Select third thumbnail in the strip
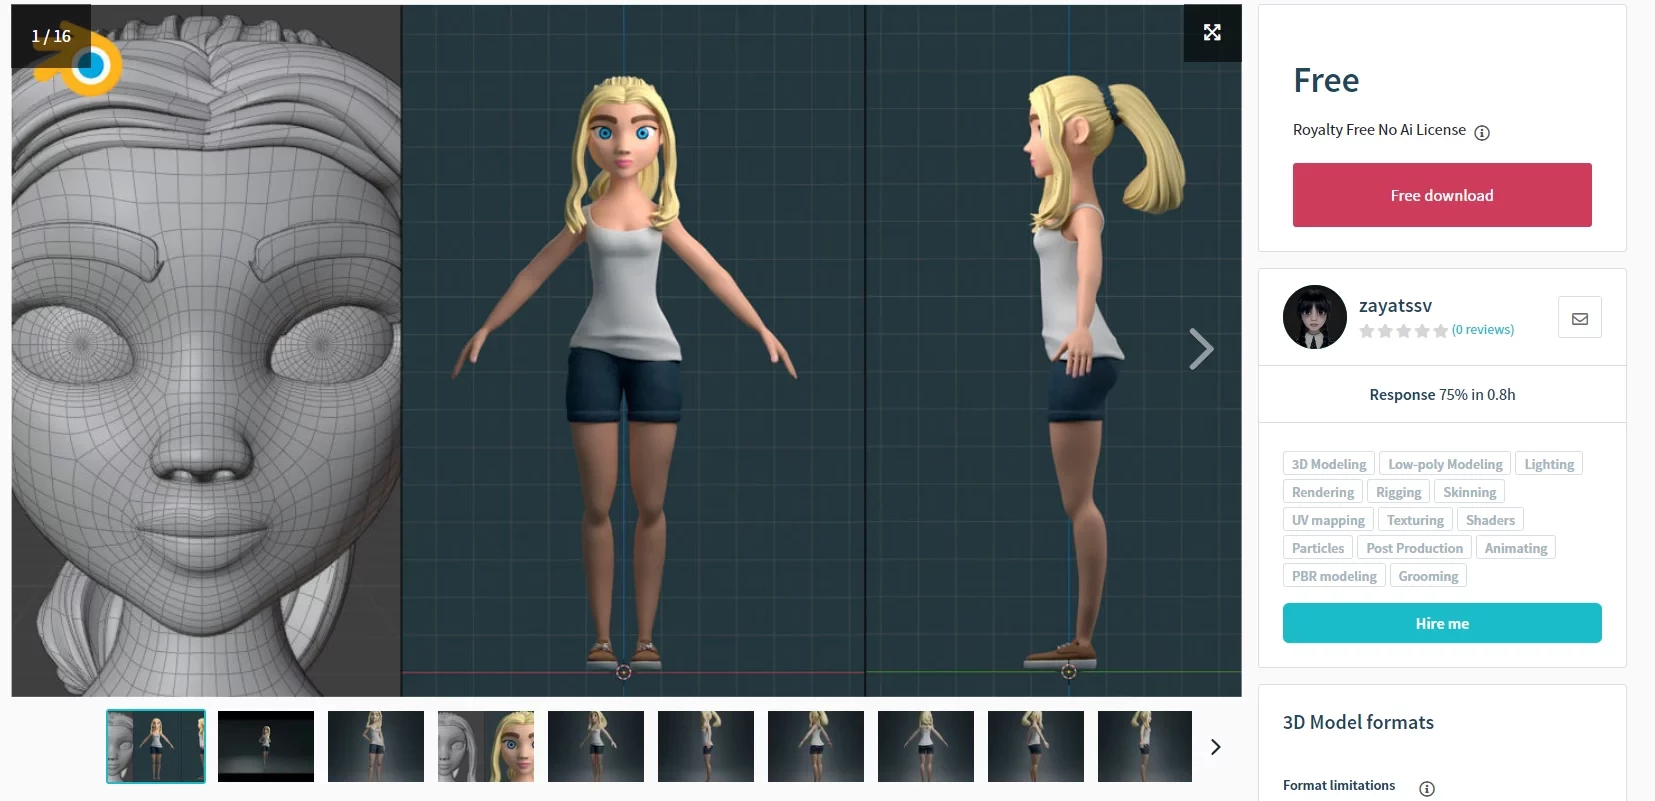The height and width of the screenshot is (801, 1655). pyautogui.click(x=376, y=746)
